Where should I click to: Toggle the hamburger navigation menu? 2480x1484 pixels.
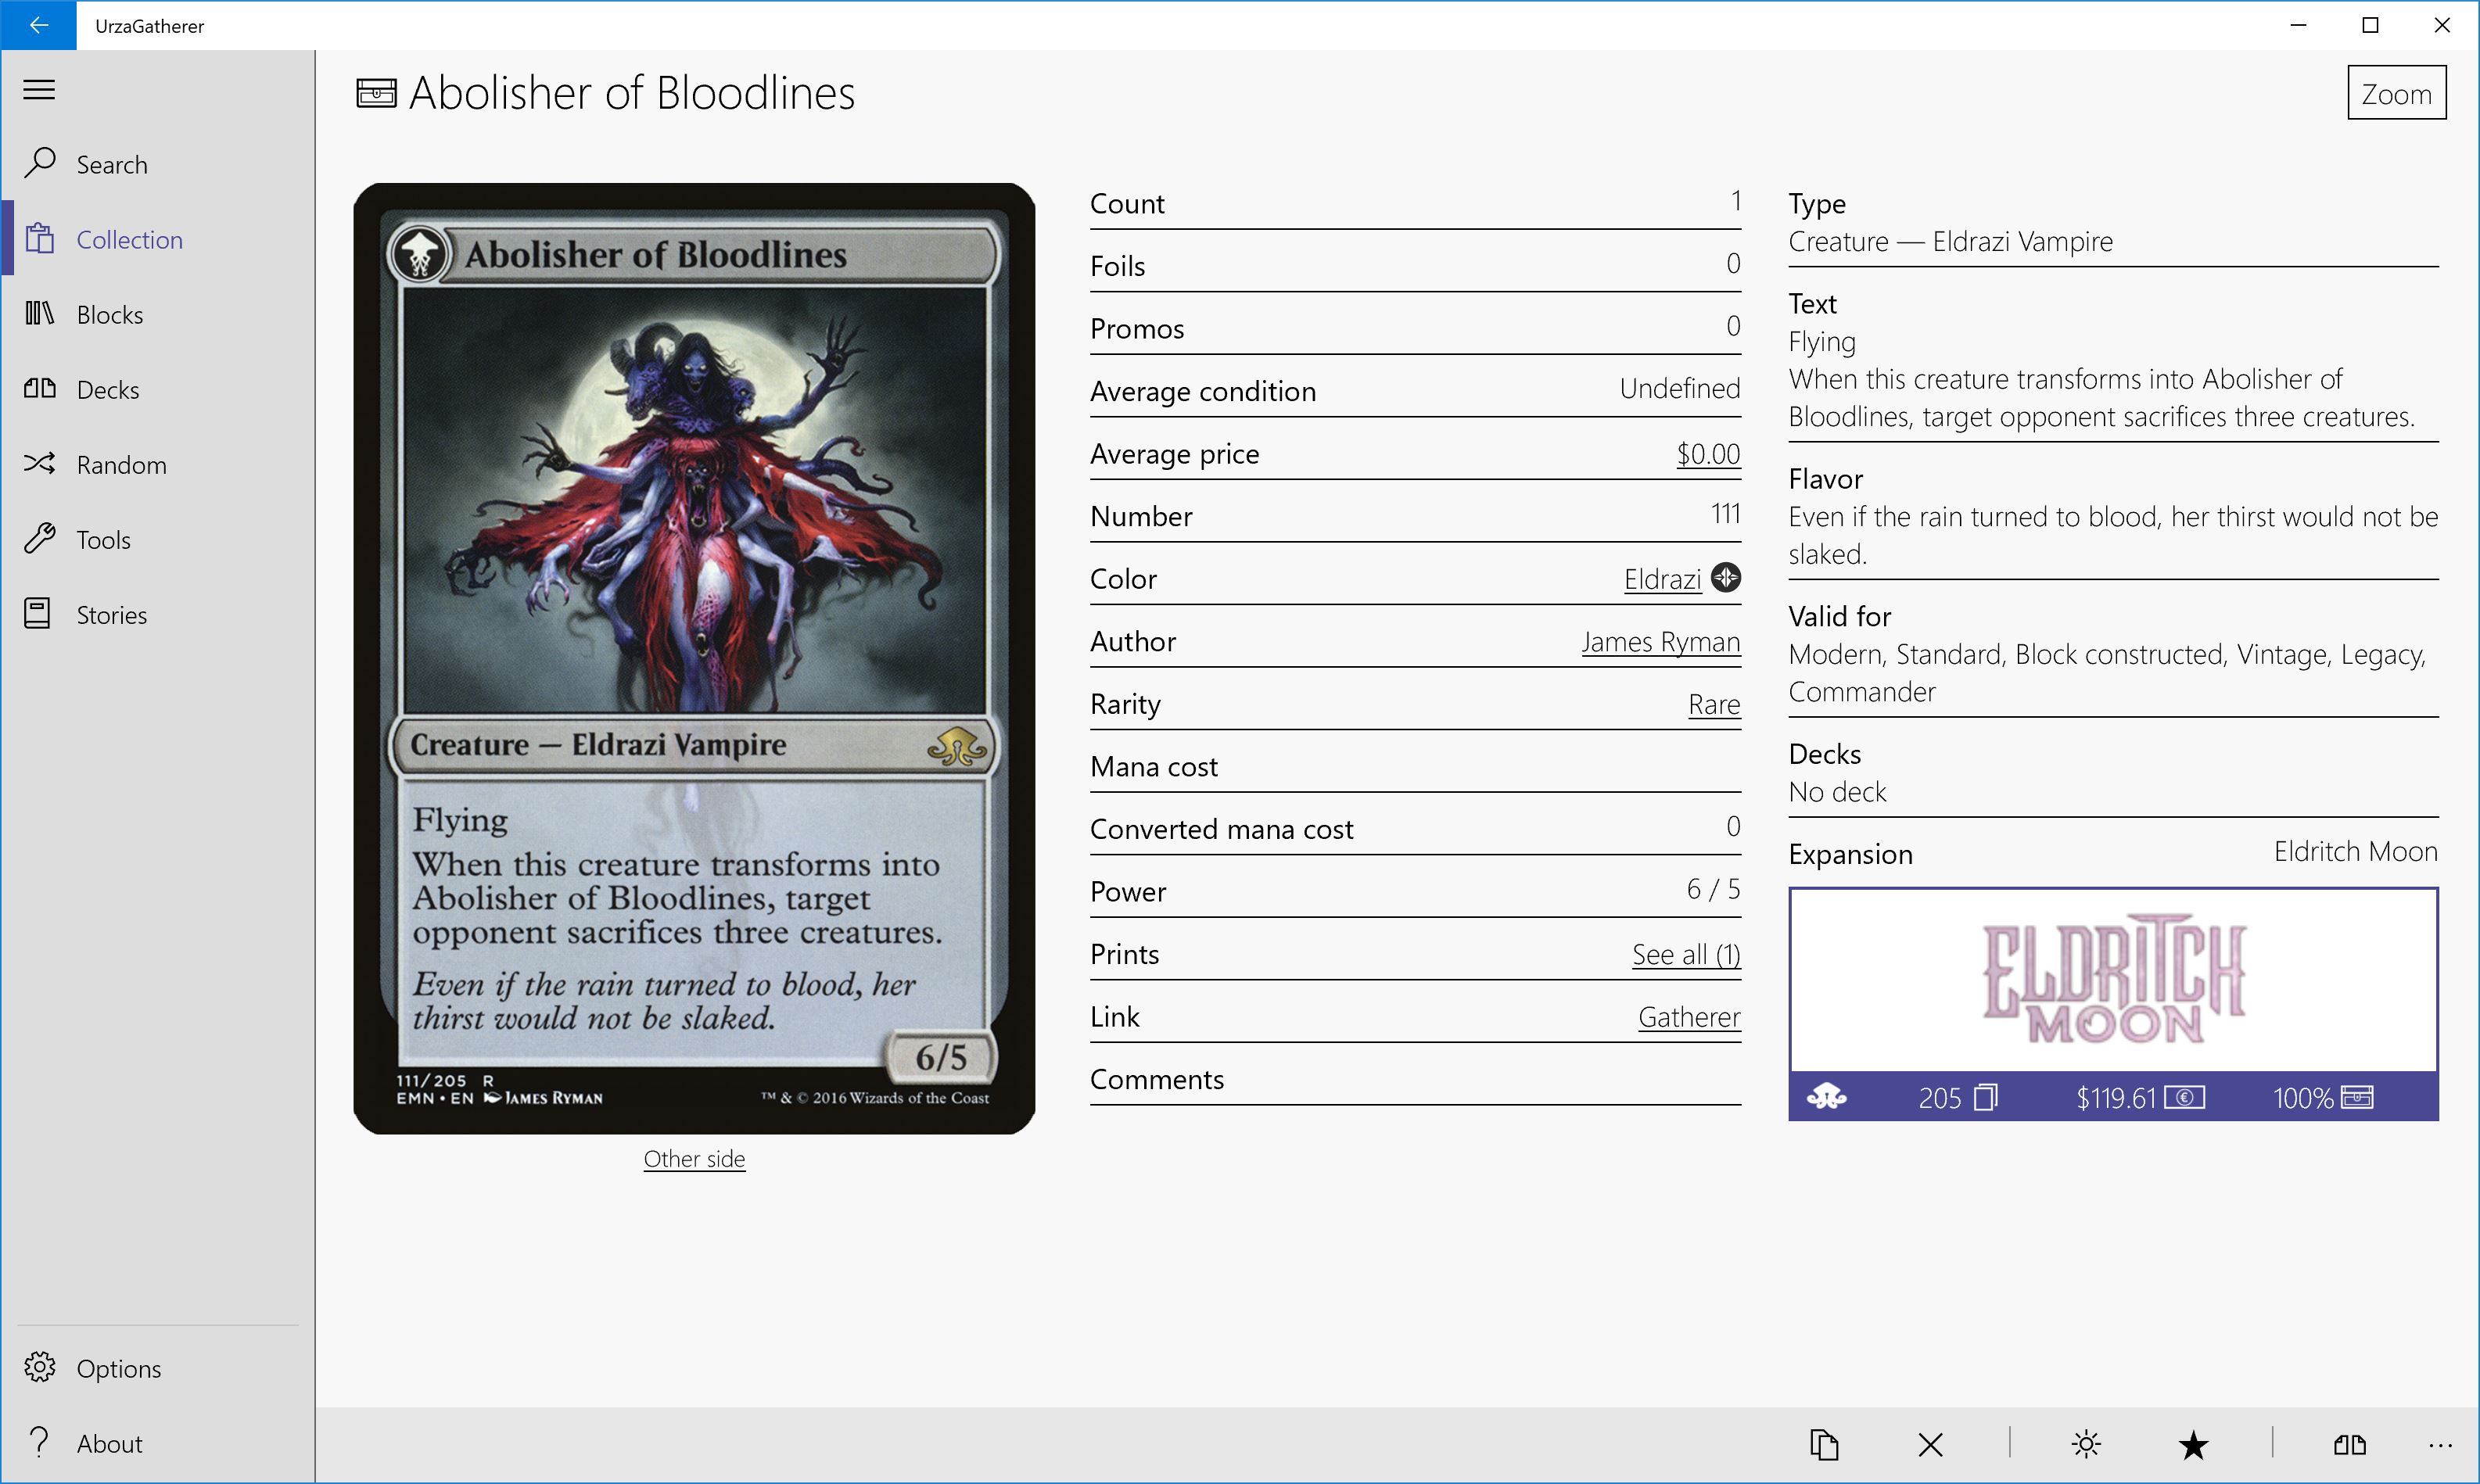tap(39, 90)
